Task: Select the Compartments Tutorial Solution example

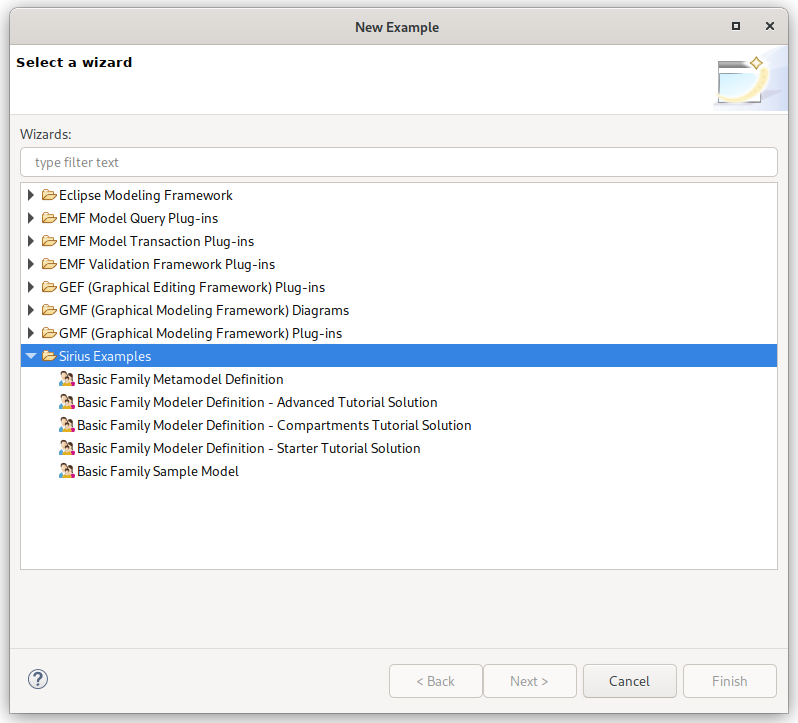Action: [274, 425]
